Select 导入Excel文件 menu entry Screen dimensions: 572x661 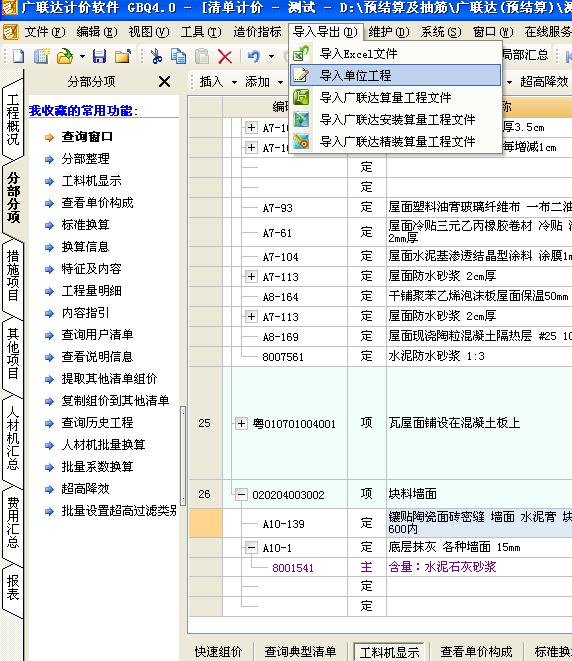coord(395,54)
